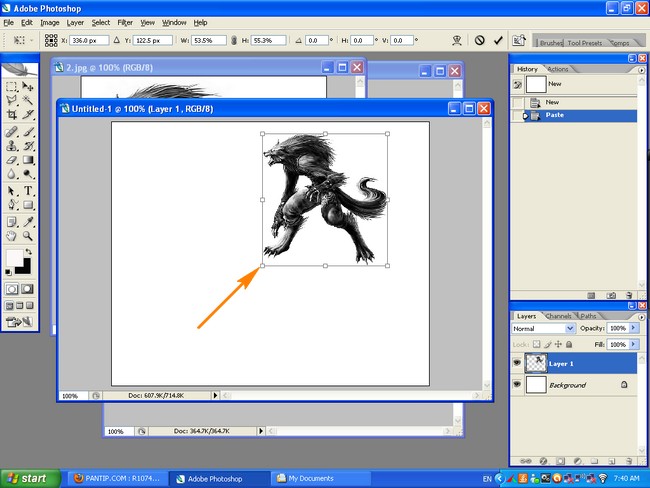
Task: Select the Blur tool
Action: (x=11, y=174)
